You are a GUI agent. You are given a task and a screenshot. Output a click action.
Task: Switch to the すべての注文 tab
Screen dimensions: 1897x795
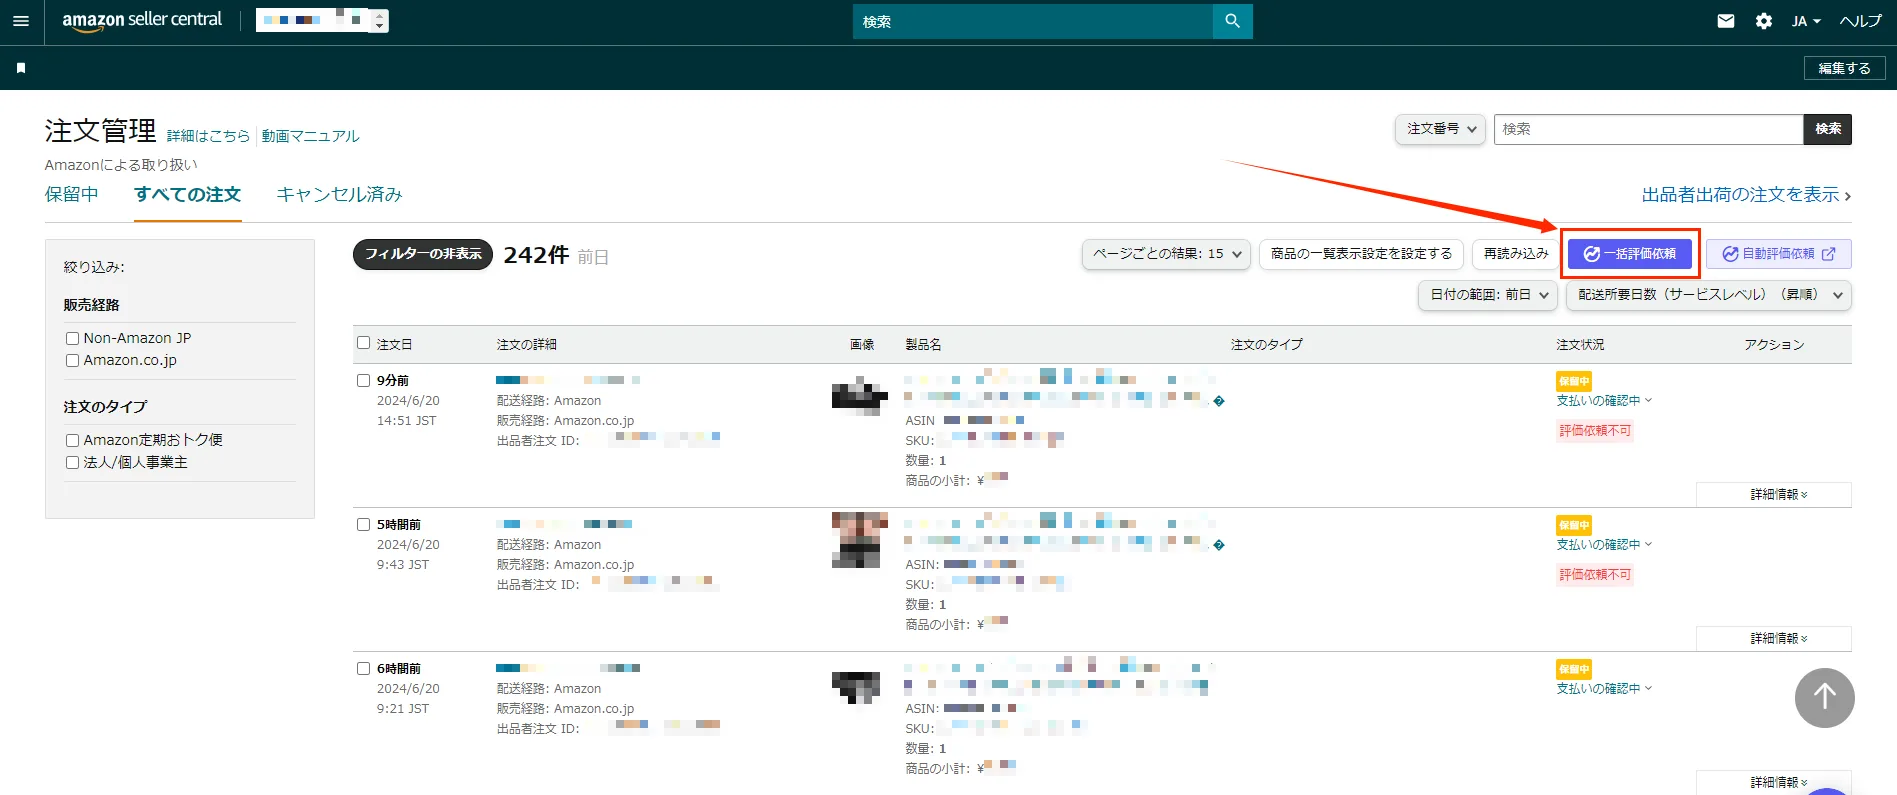tap(188, 194)
